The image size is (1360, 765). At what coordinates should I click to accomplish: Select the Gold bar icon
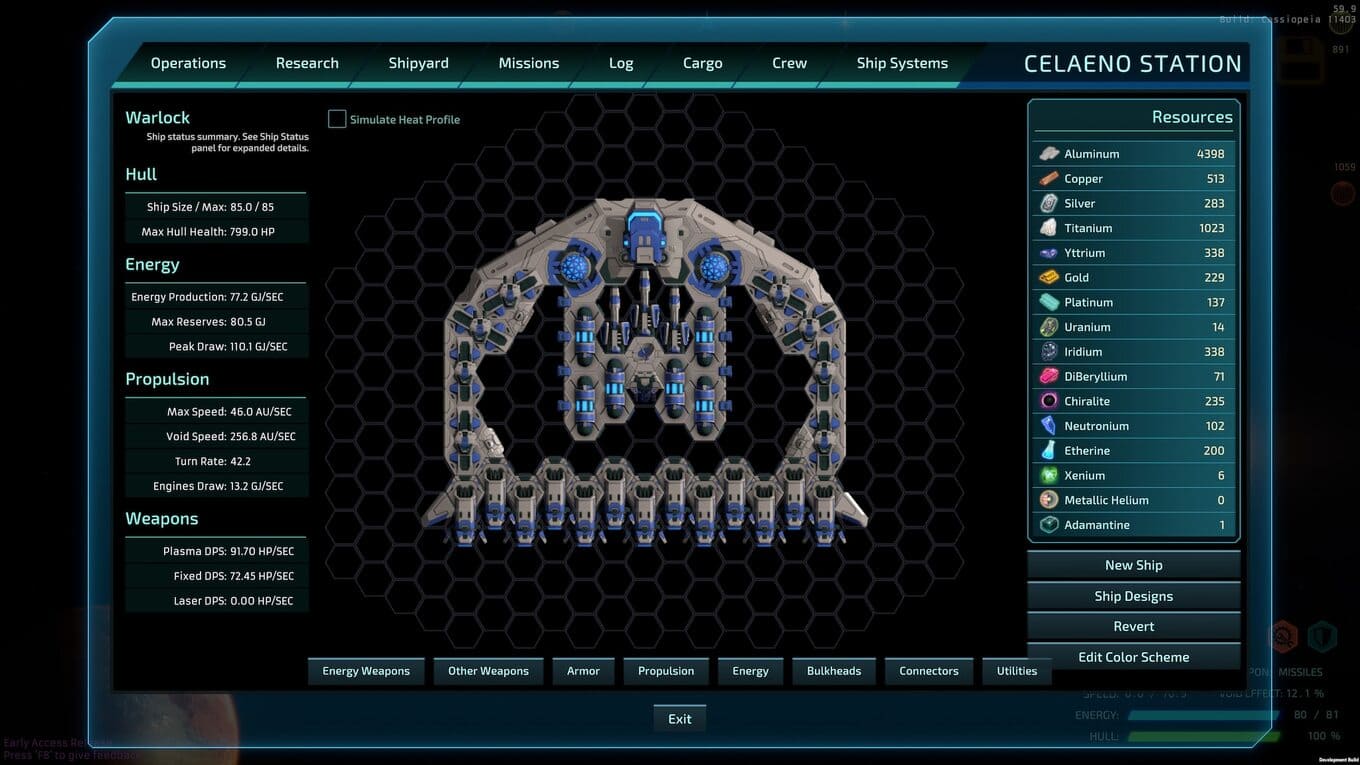(x=1049, y=278)
